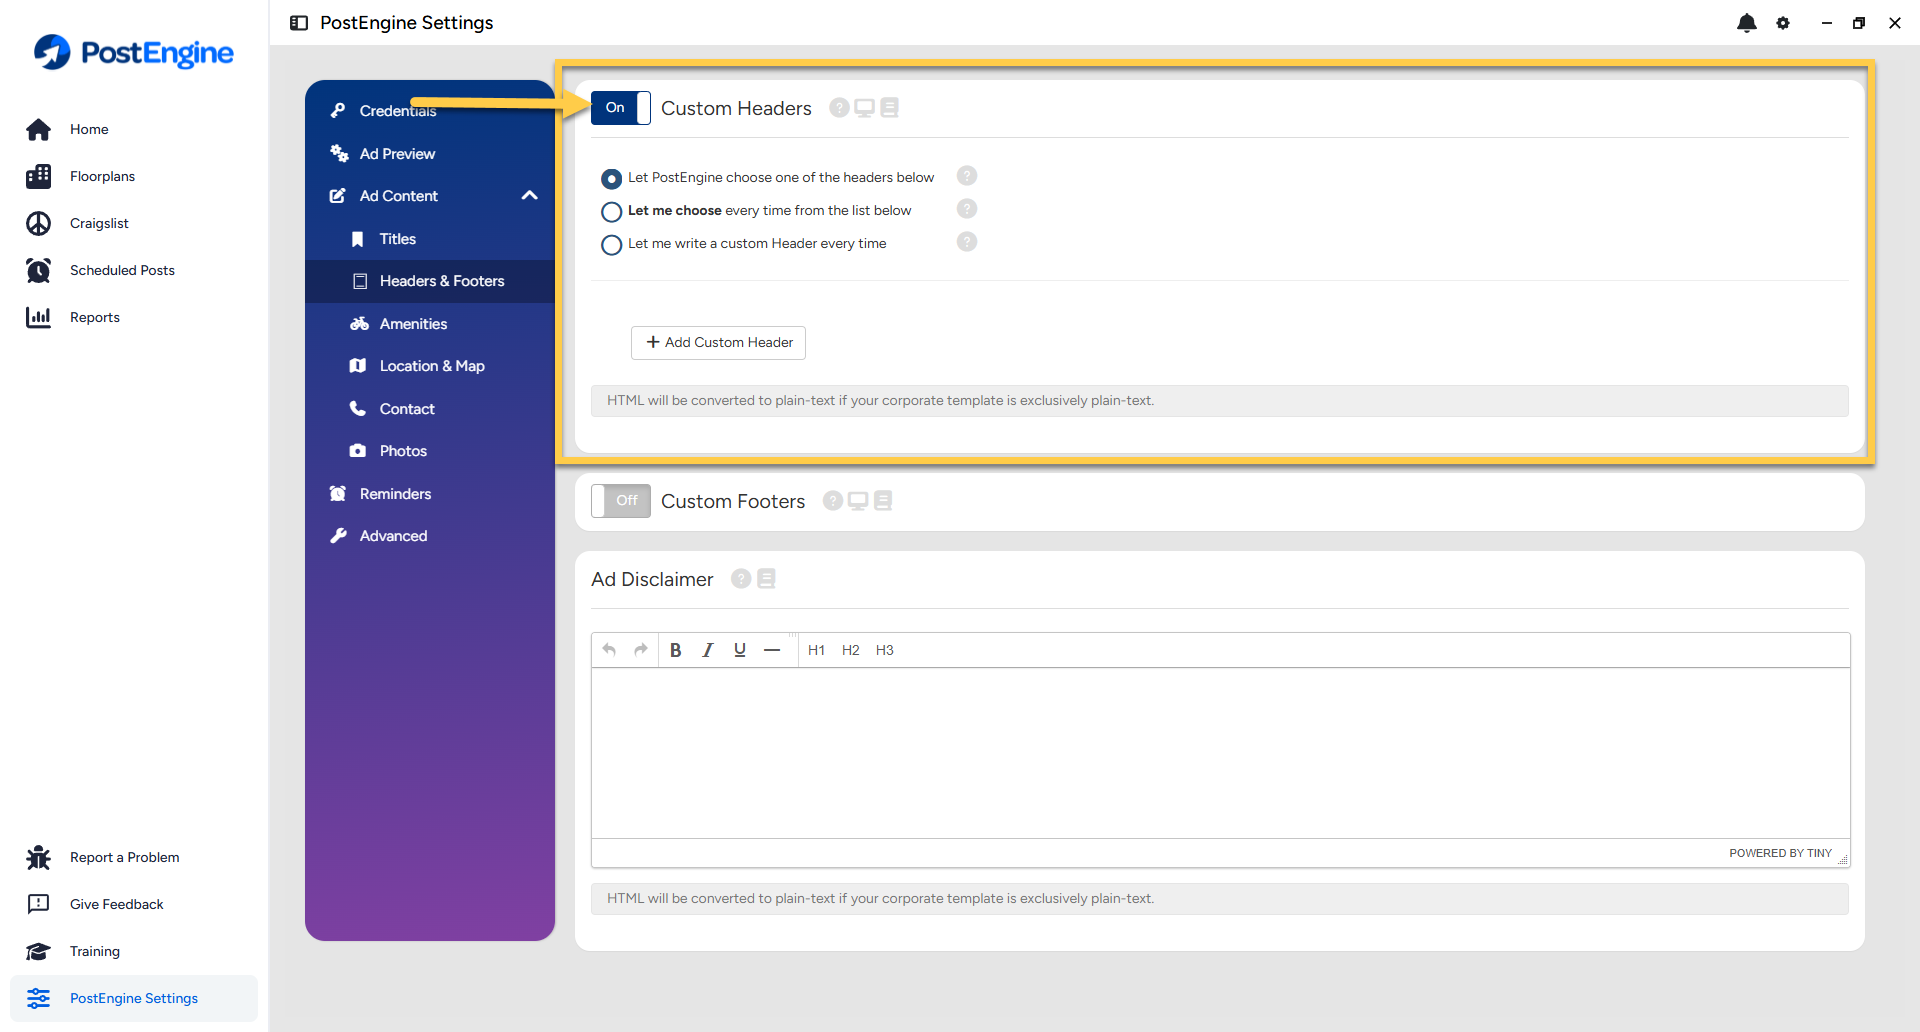Screen dimensions: 1920x1032
Task: Turn off the Custom Headers switch
Action: click(621, 108)
